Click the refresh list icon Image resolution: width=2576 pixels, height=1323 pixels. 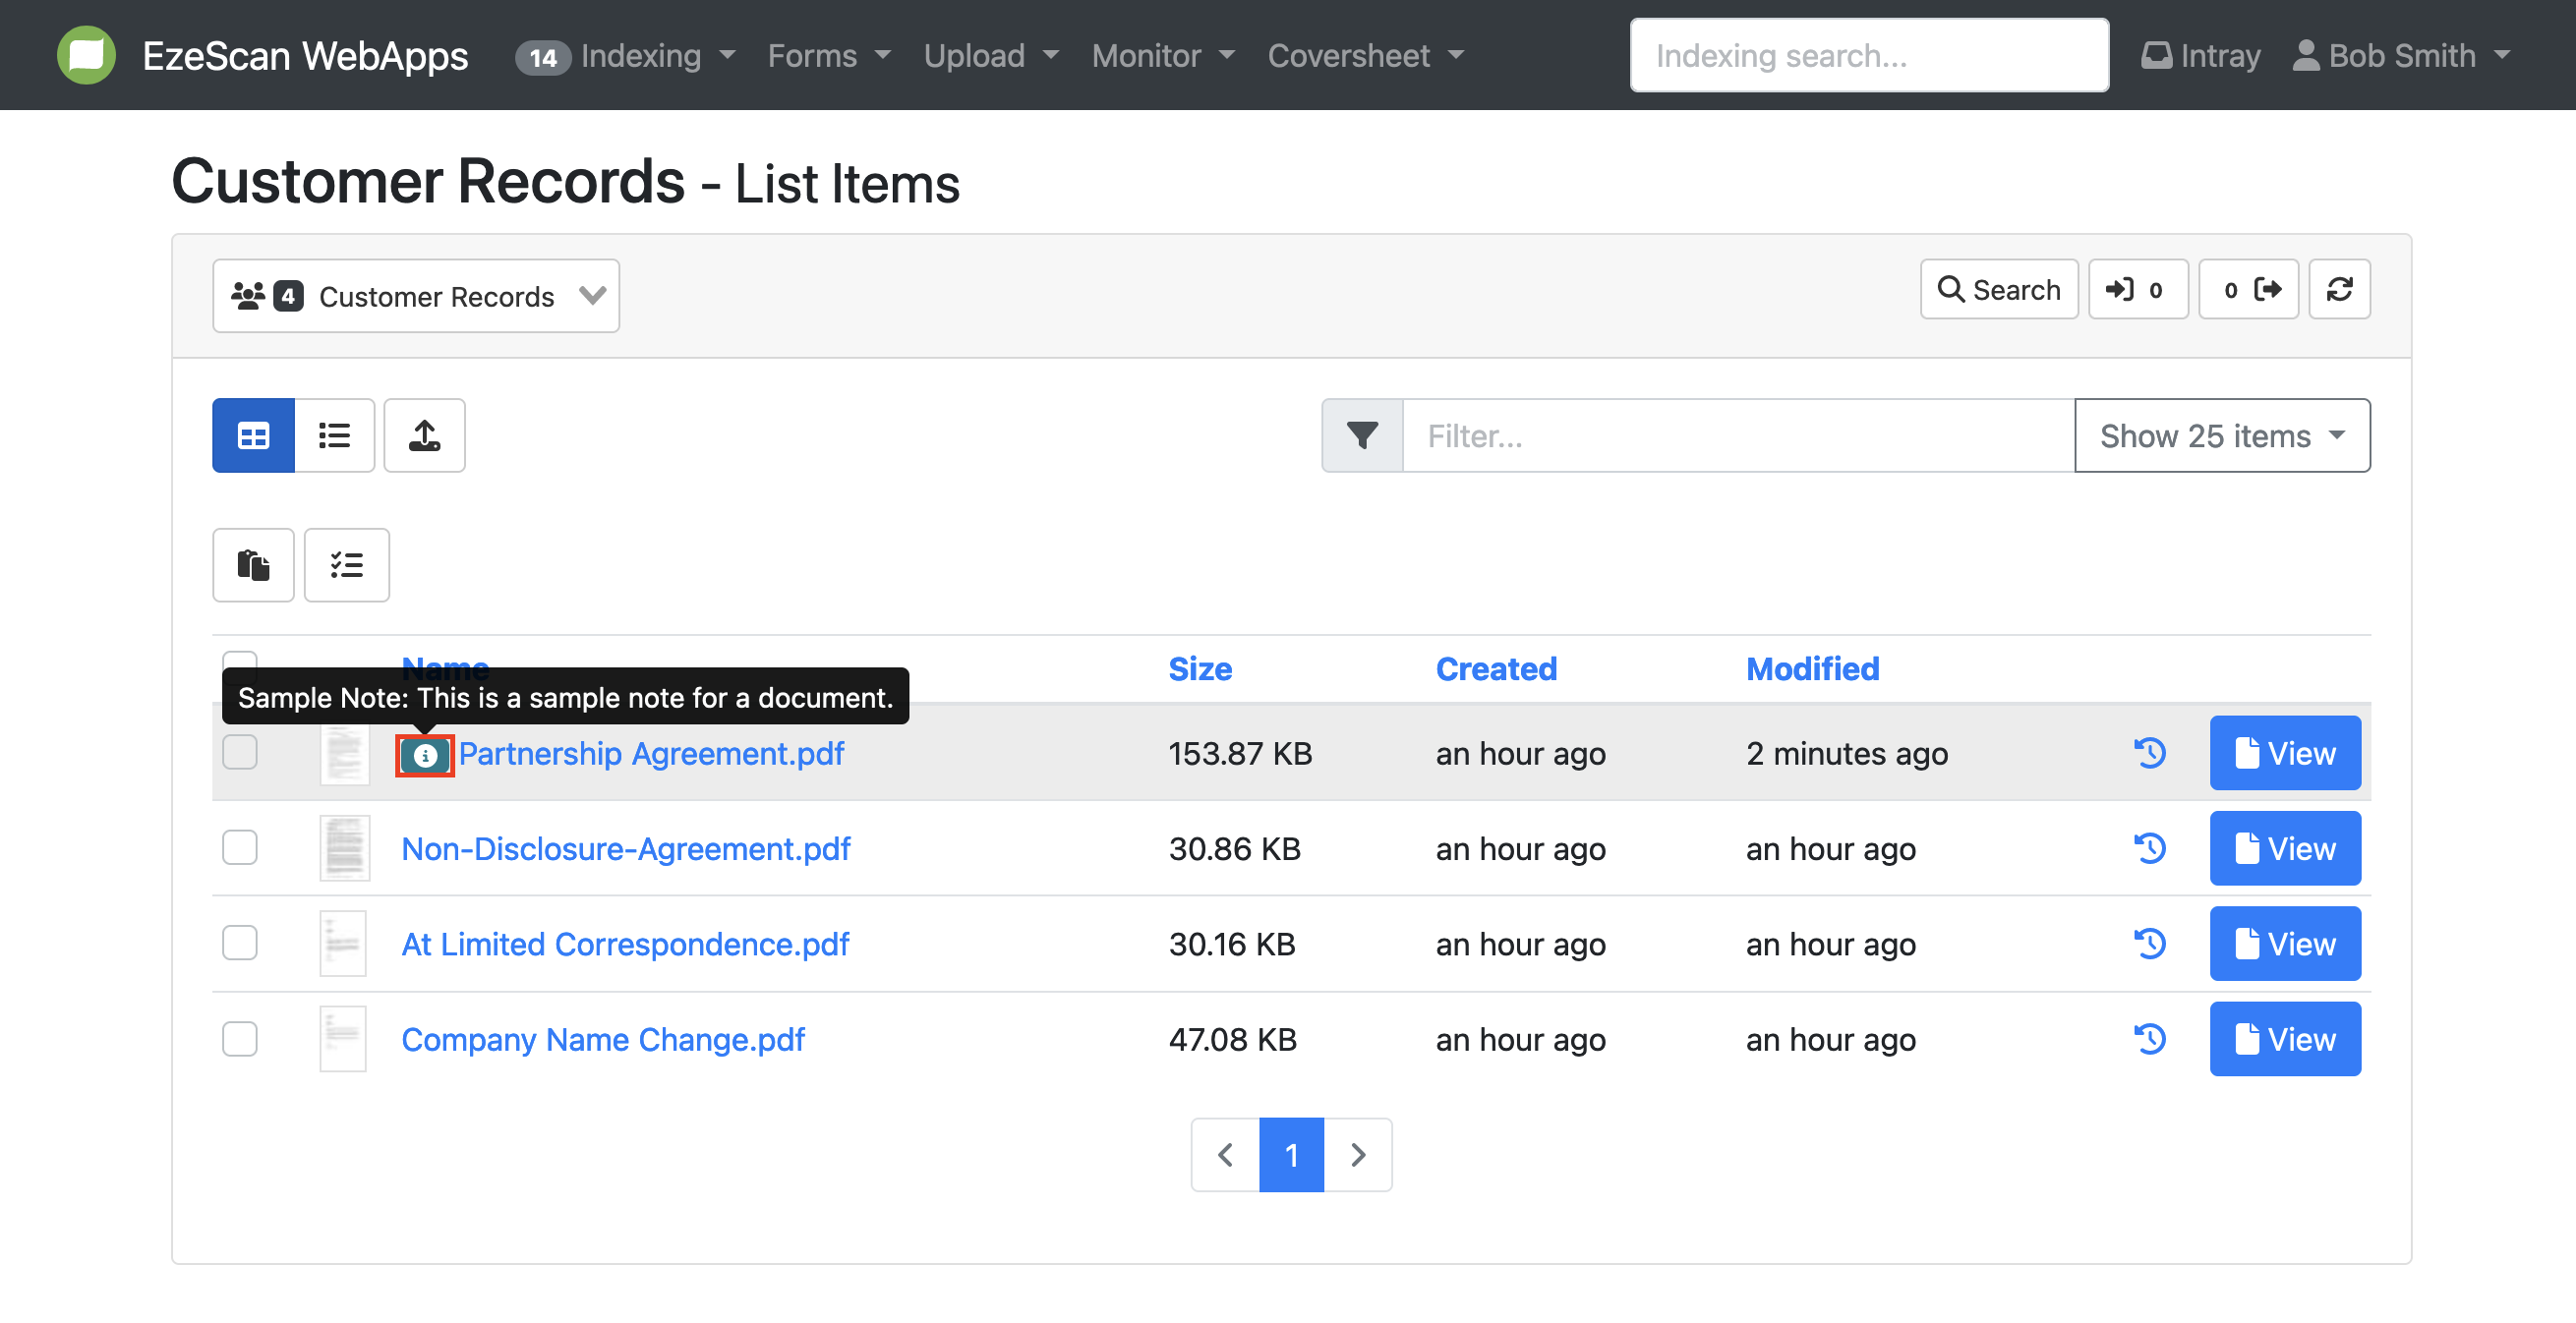pyautogui.click(x=2338, y=290)
